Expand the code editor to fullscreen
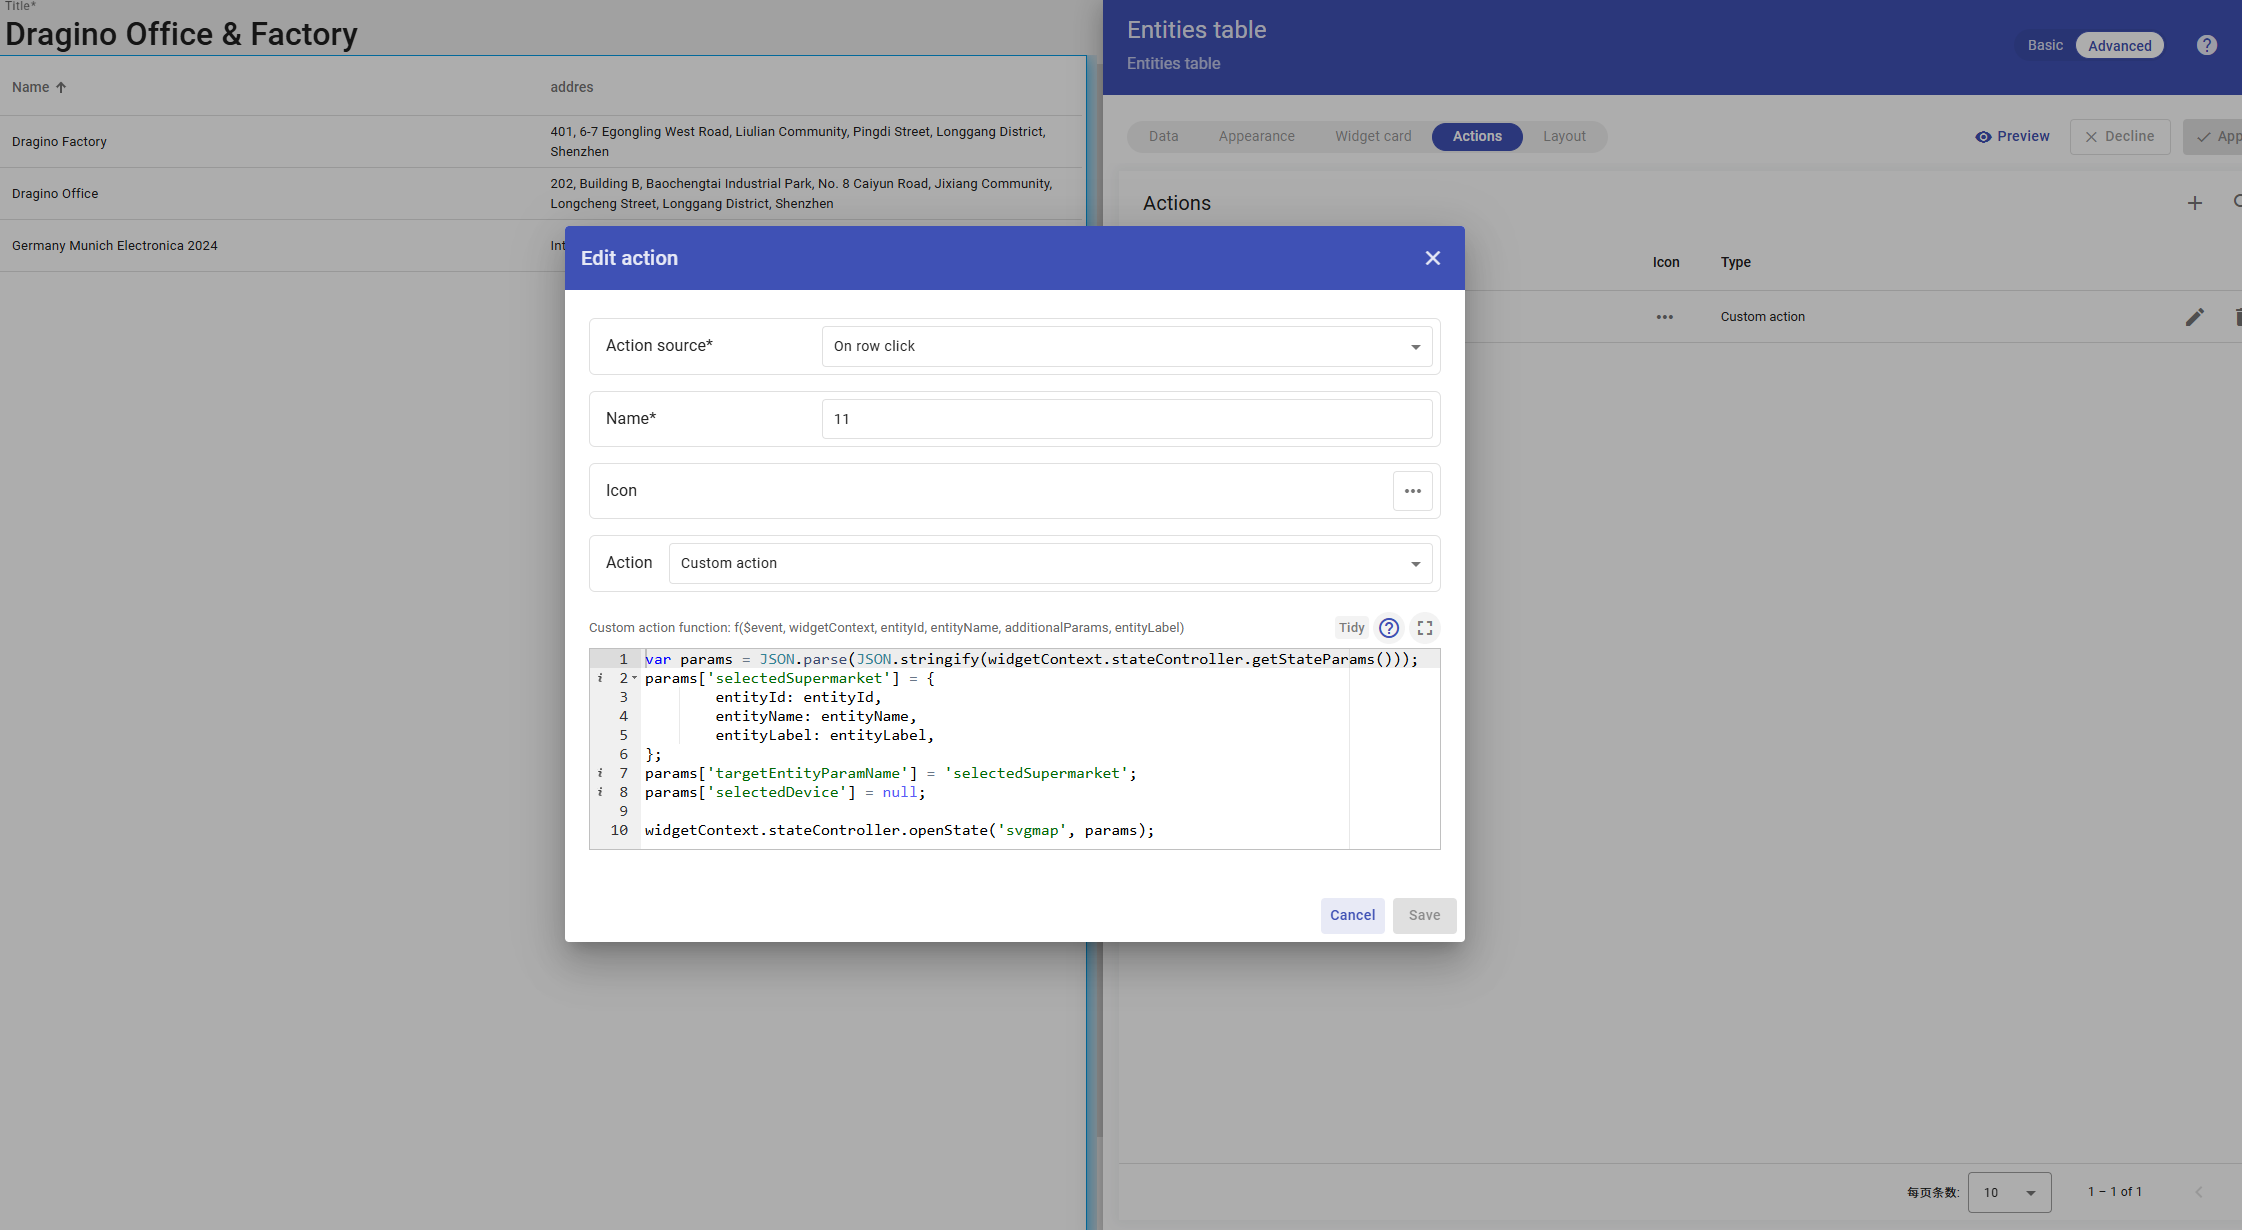The height and width of the screenshot is (1230, 2242). tap(1425, 628)
